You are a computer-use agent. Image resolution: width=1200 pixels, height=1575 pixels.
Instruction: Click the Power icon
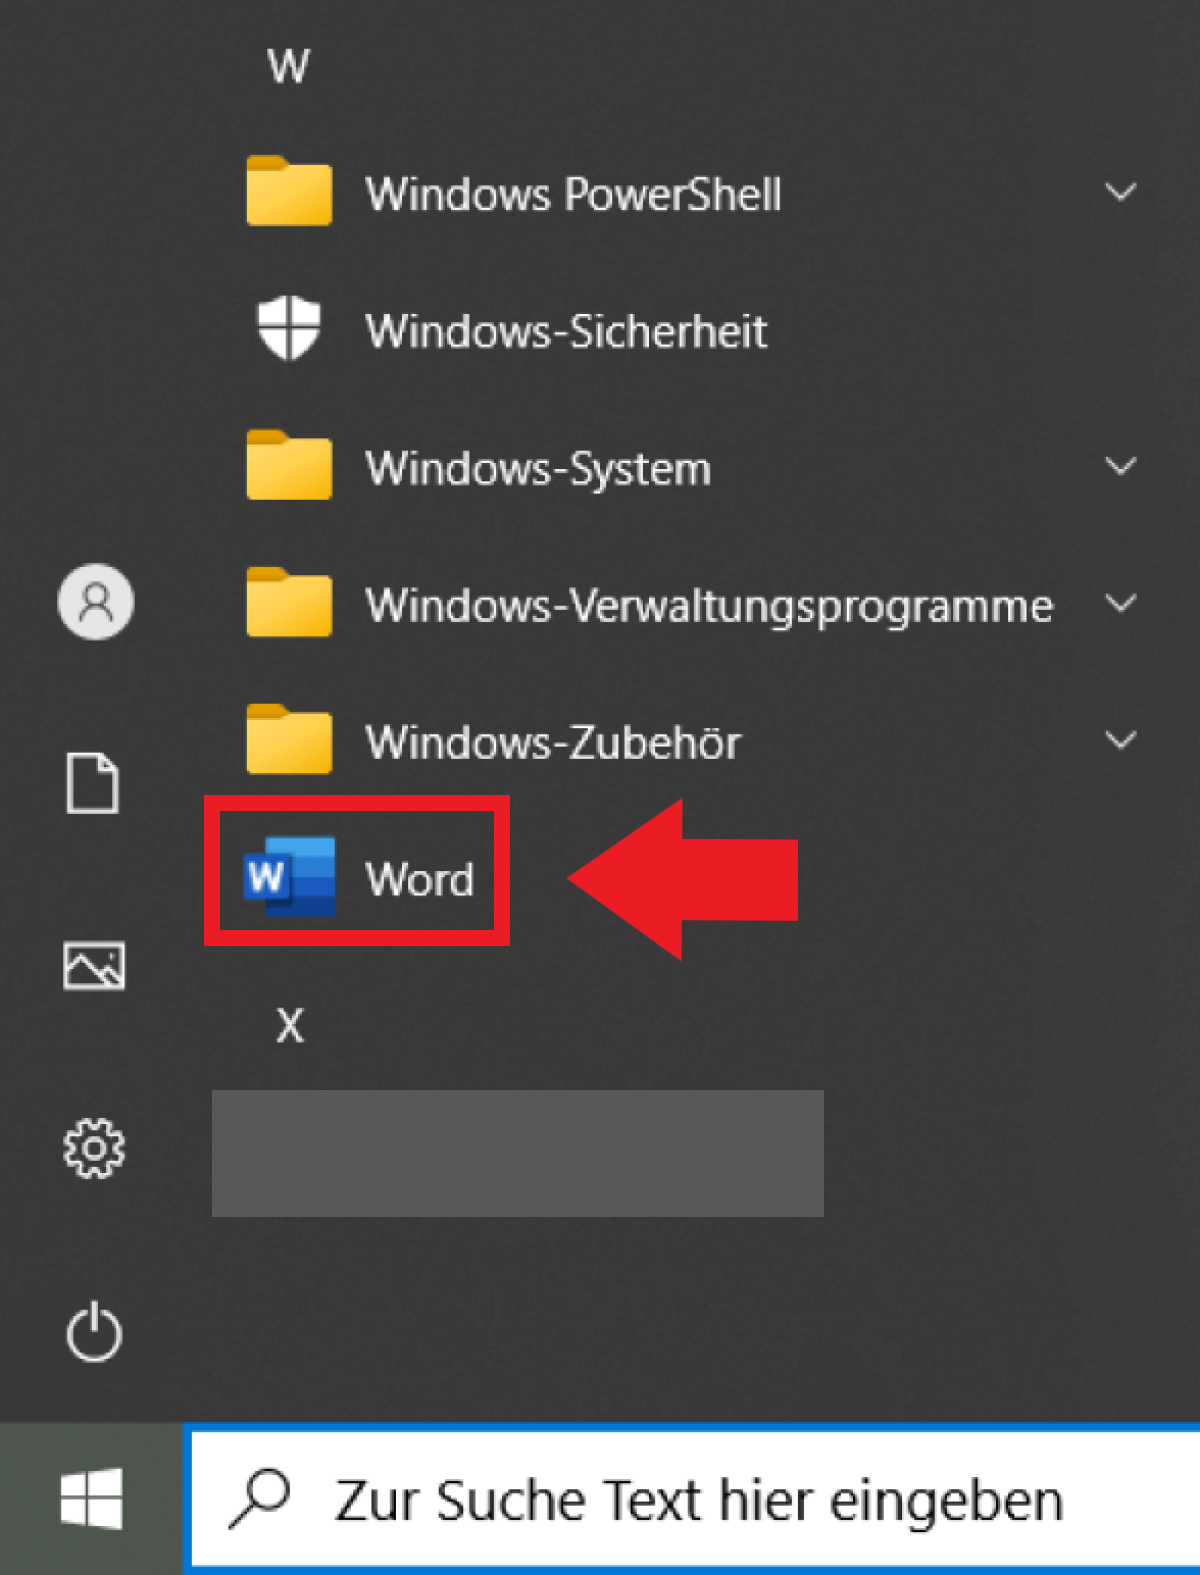tap(95, 1330)
